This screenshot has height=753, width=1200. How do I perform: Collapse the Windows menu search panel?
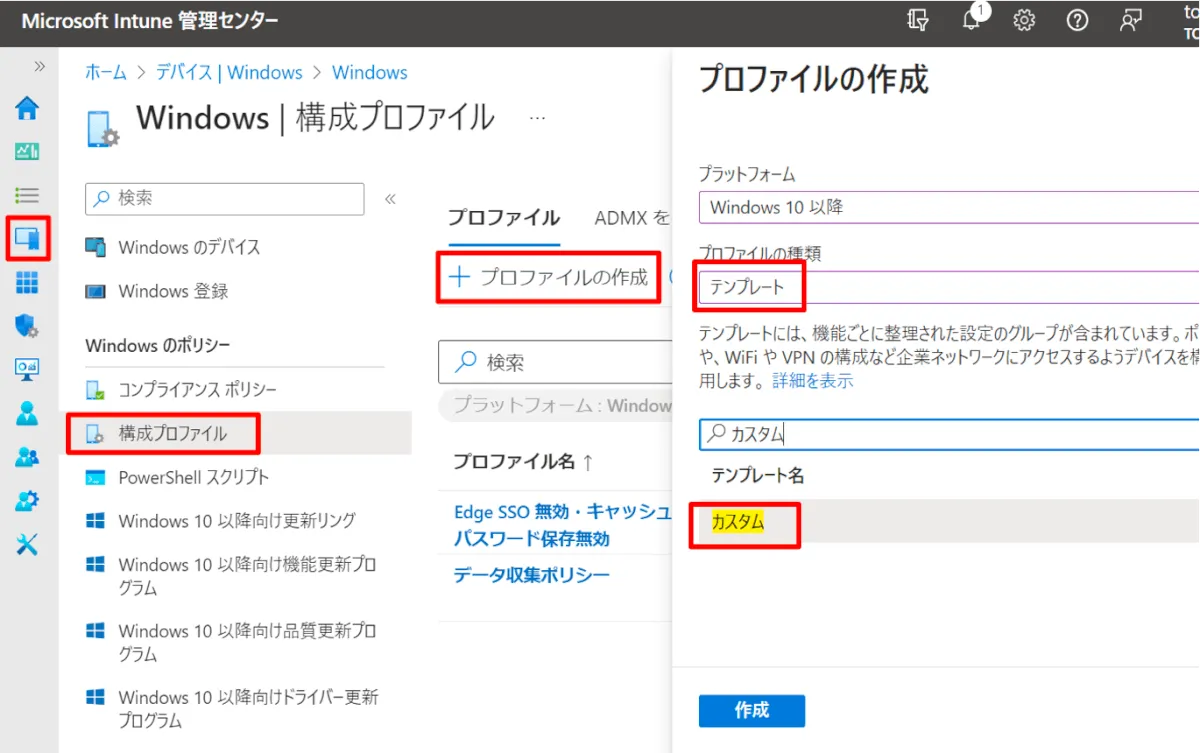[x=391, y=199]
